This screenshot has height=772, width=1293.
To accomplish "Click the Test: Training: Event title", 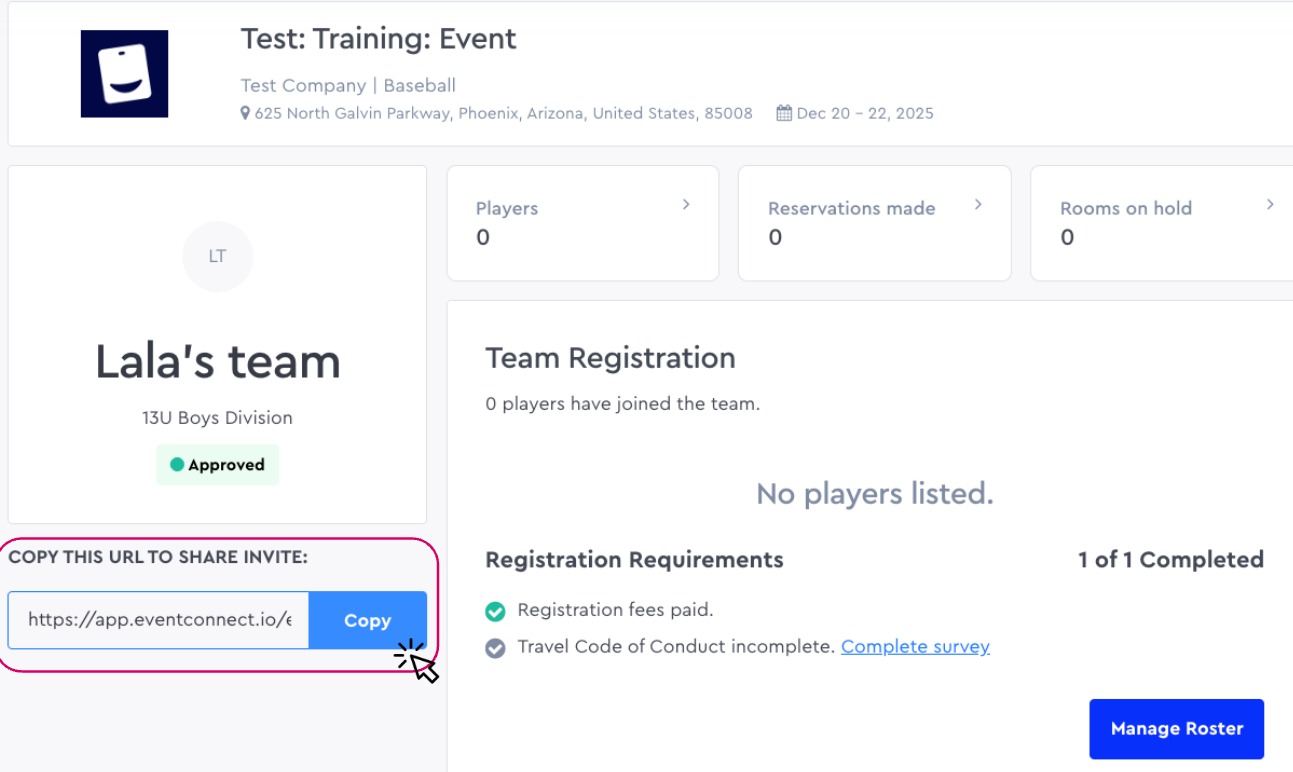I will click(x=379, y=39).
